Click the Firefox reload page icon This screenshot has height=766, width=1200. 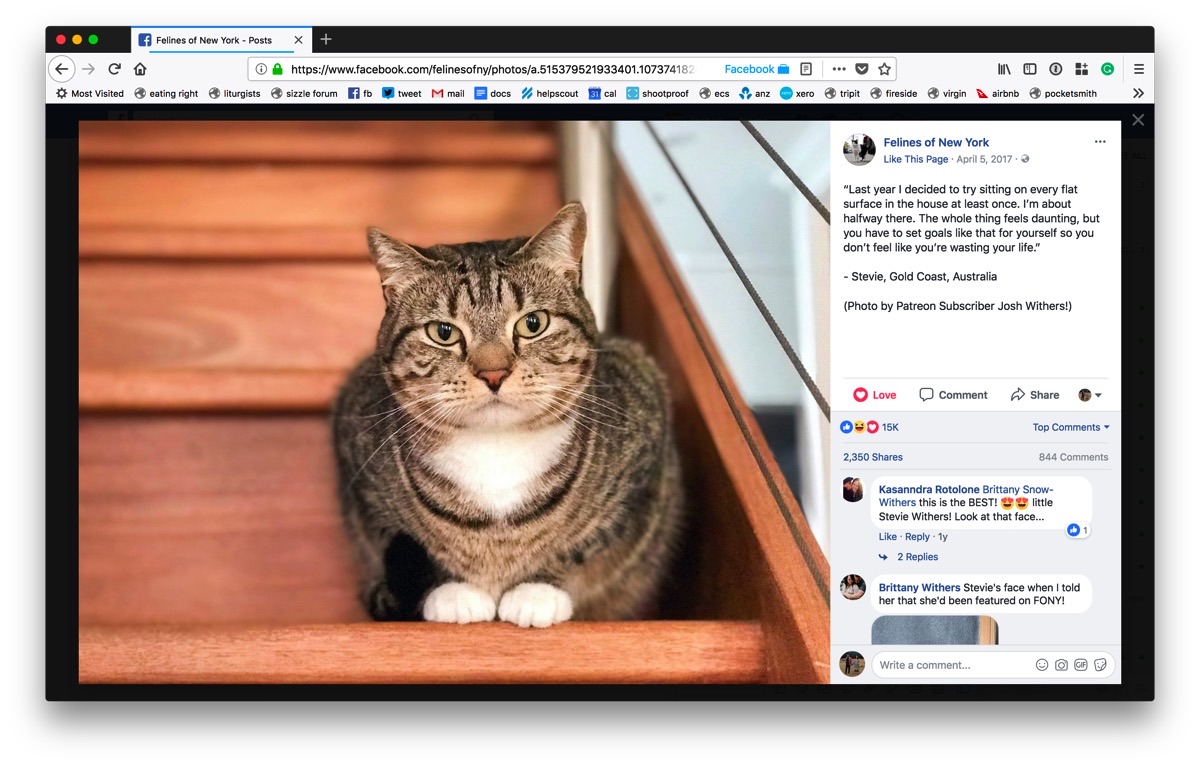click(x=114, y=69)
